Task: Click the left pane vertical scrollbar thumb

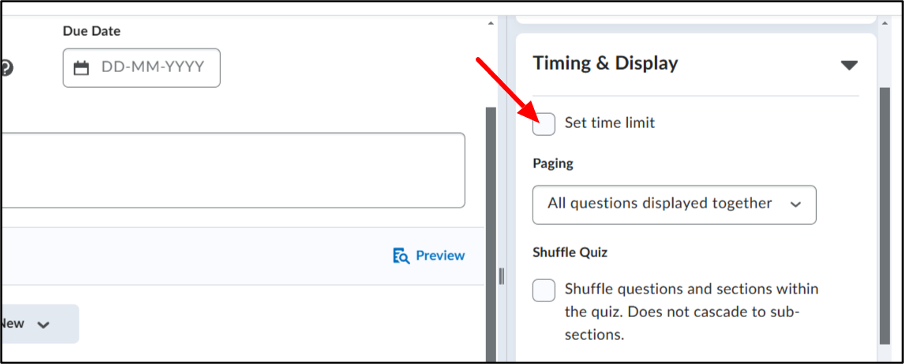Action: [x=491, y=234]
